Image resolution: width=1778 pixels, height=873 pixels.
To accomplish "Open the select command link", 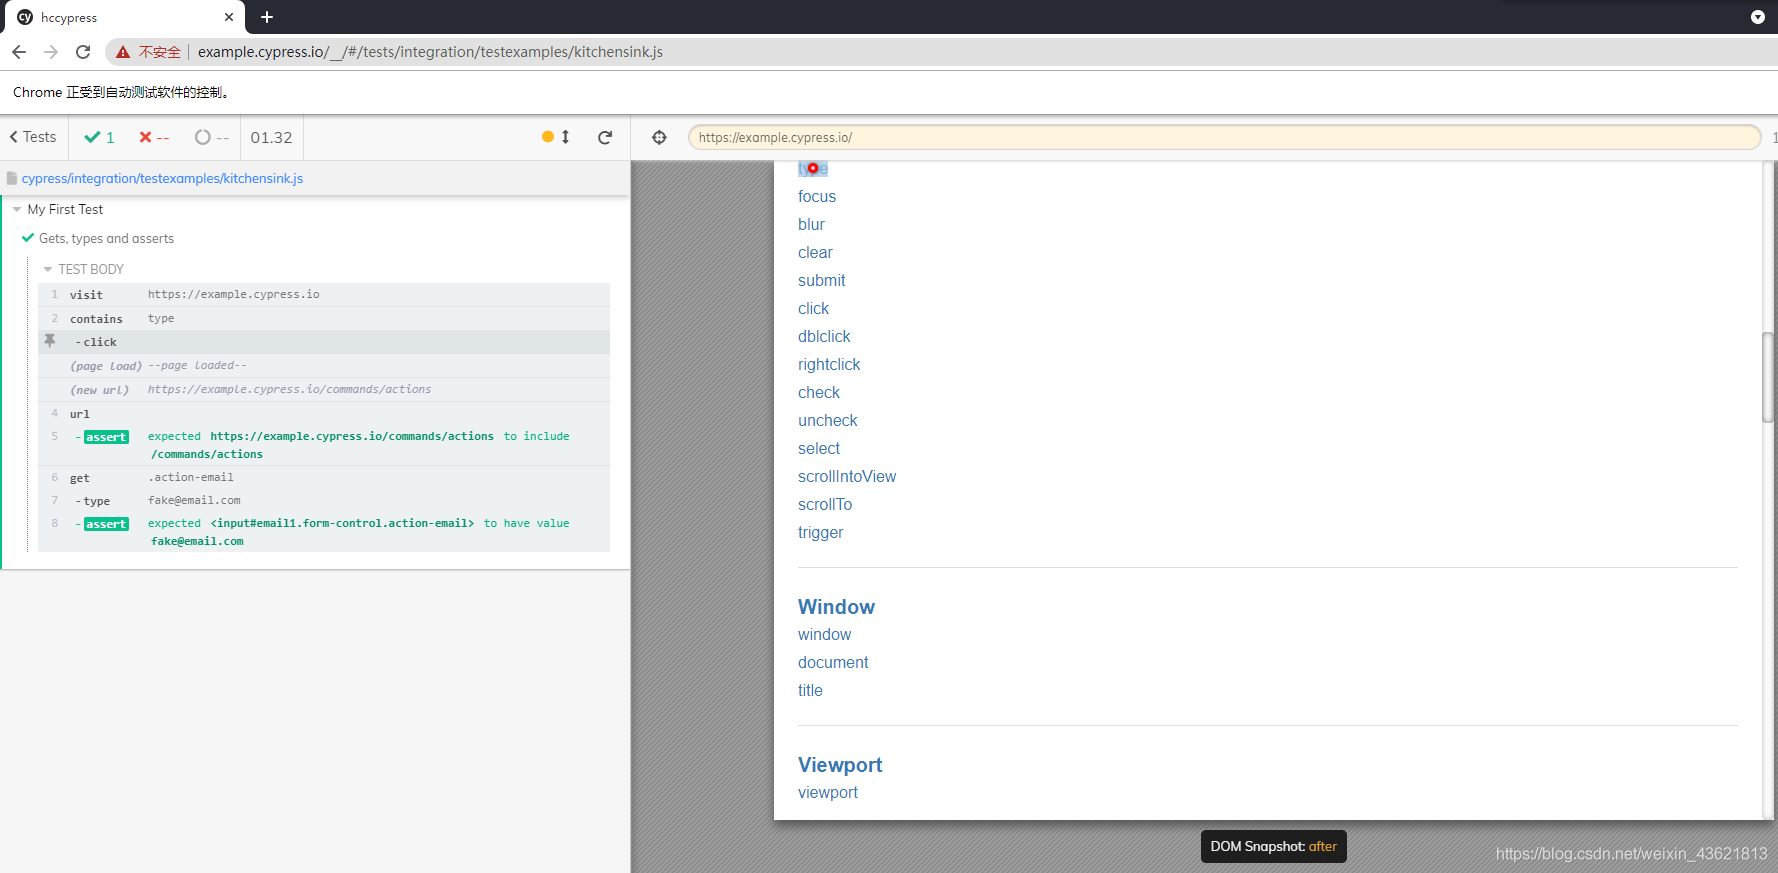I will pyautogui.click(x=819, y=449).
